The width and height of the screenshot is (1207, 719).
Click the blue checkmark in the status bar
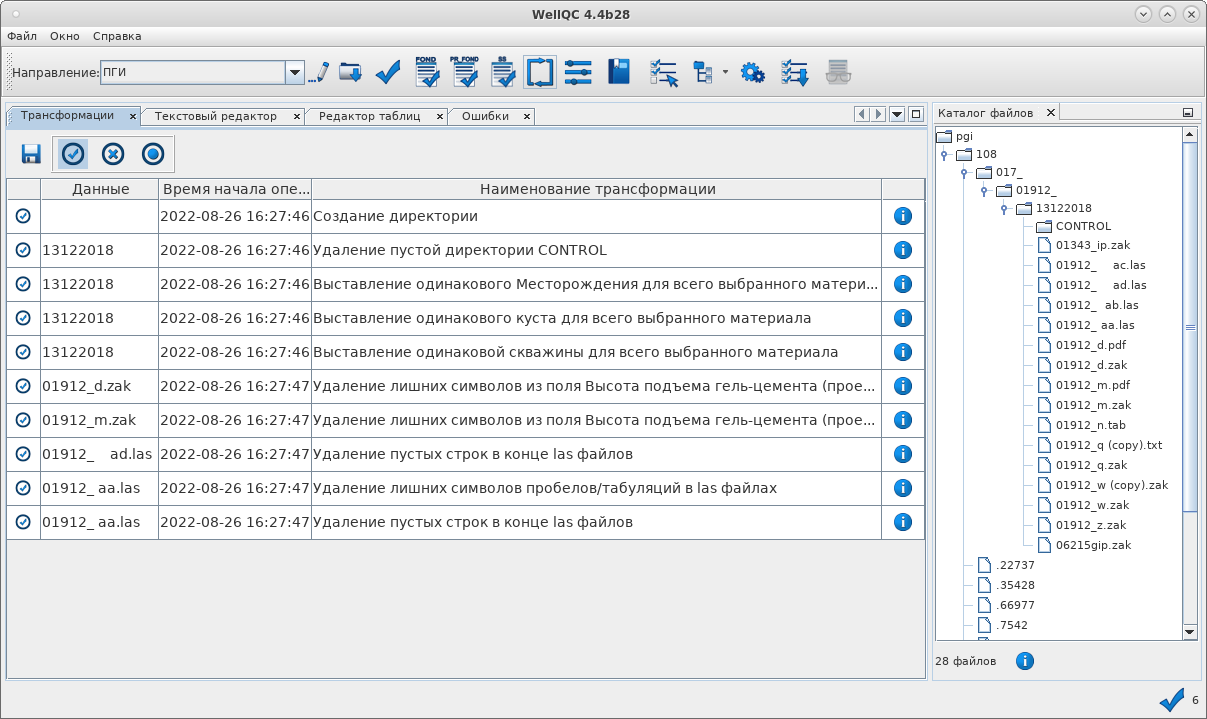click(x=1172, y=700)
